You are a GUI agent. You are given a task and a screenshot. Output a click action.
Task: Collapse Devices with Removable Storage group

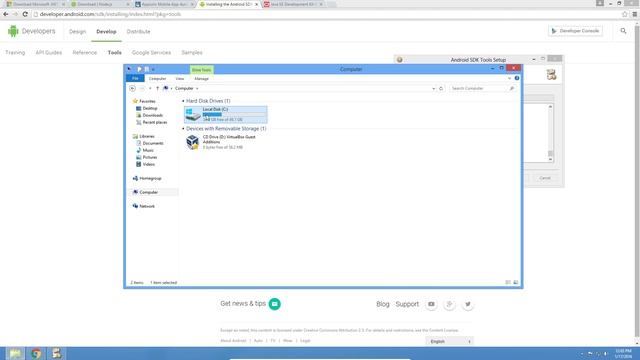[183, 129]
